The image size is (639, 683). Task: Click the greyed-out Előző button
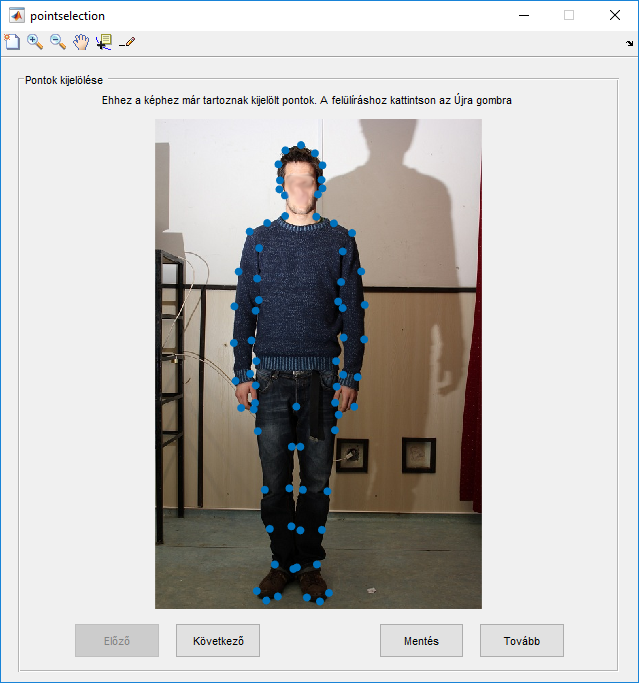pyautogui.click(x=117, y=641)
